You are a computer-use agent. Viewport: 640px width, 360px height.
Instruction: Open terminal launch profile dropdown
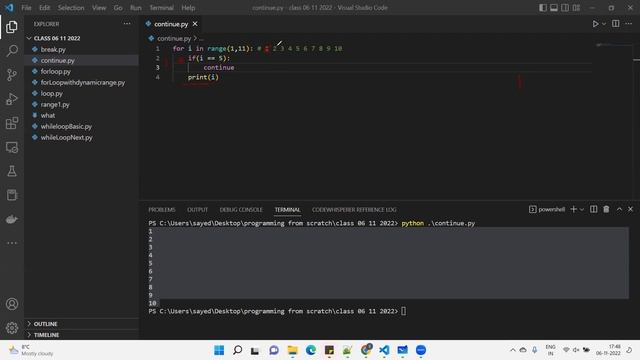point(582,209)
